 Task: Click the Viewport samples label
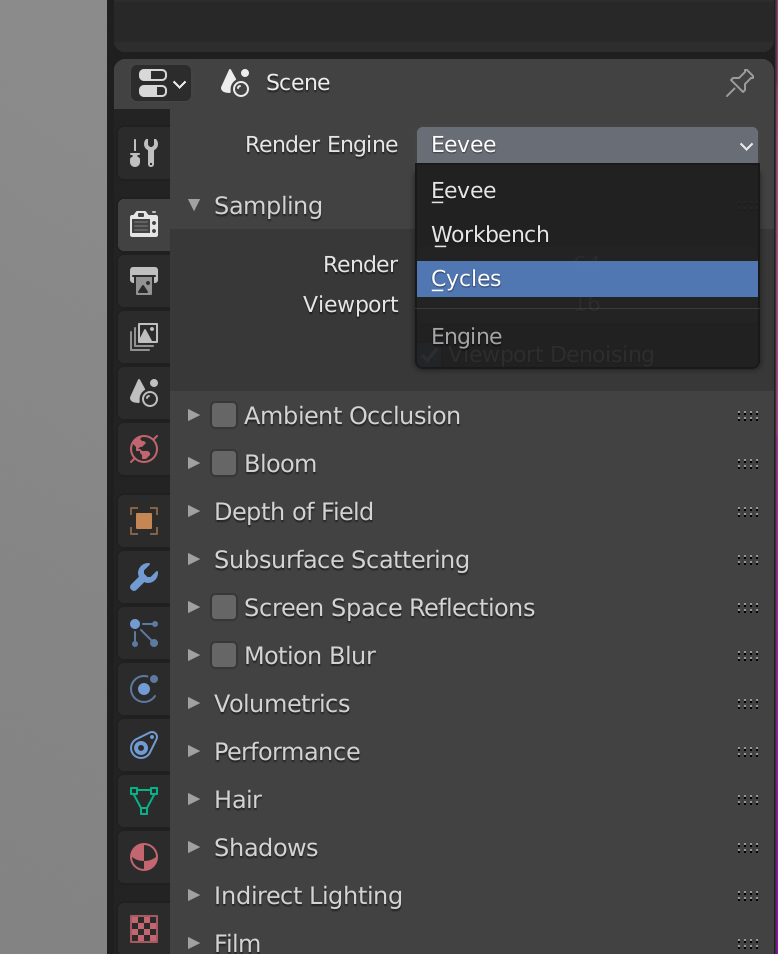pyautogui.click(x=351, y=304)
